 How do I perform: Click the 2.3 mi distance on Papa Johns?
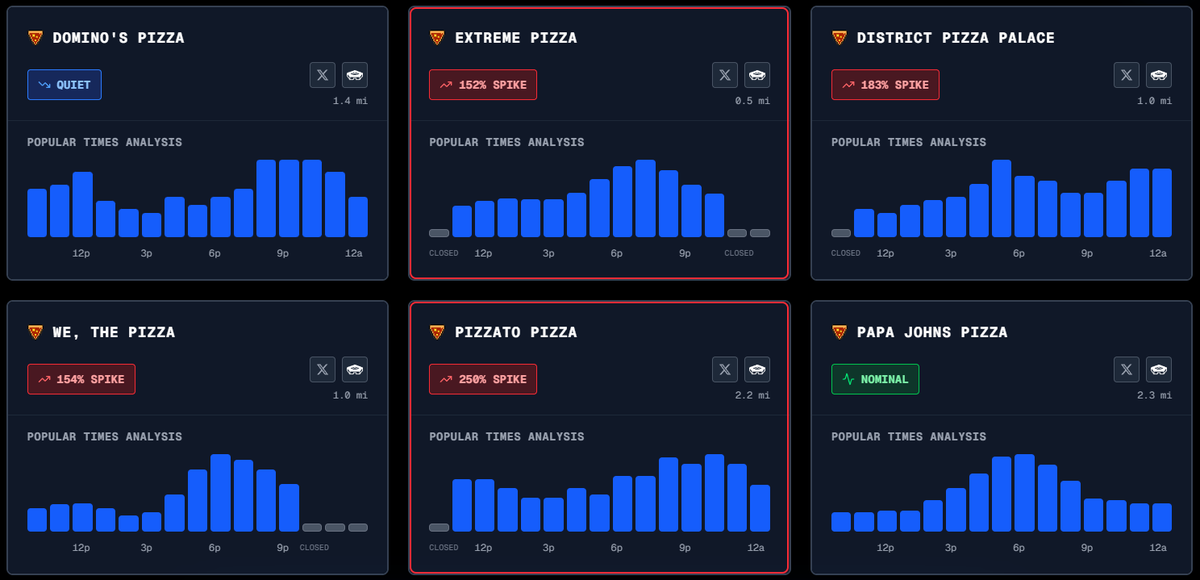coord(1154,395)
